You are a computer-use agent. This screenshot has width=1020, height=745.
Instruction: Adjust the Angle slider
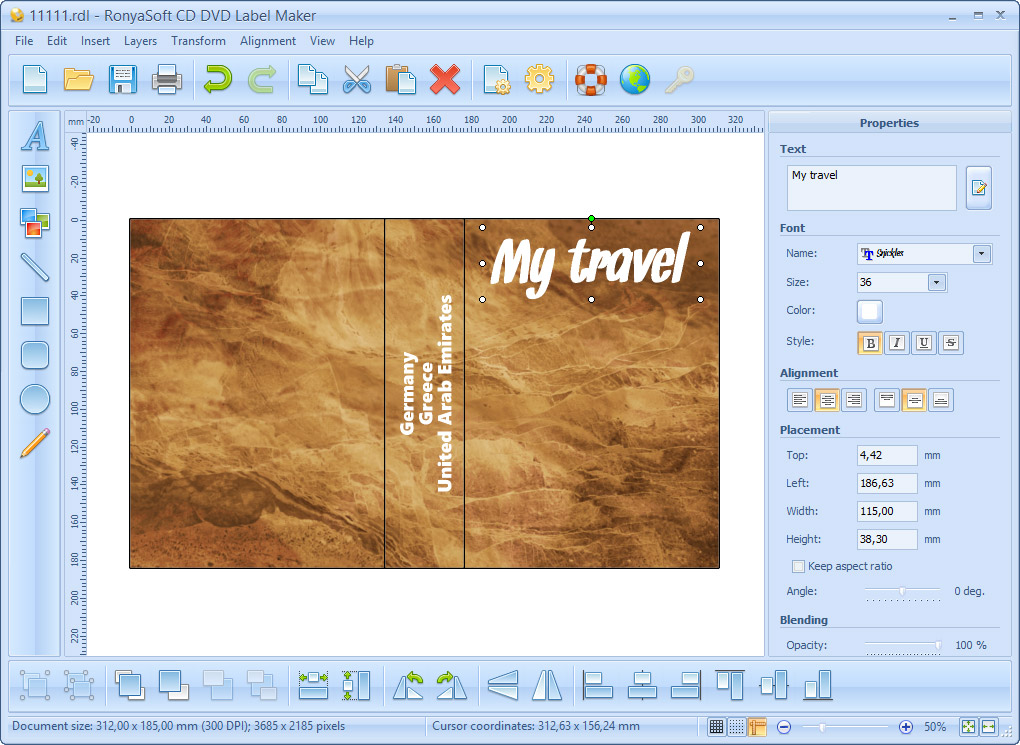tap(903, 591)
